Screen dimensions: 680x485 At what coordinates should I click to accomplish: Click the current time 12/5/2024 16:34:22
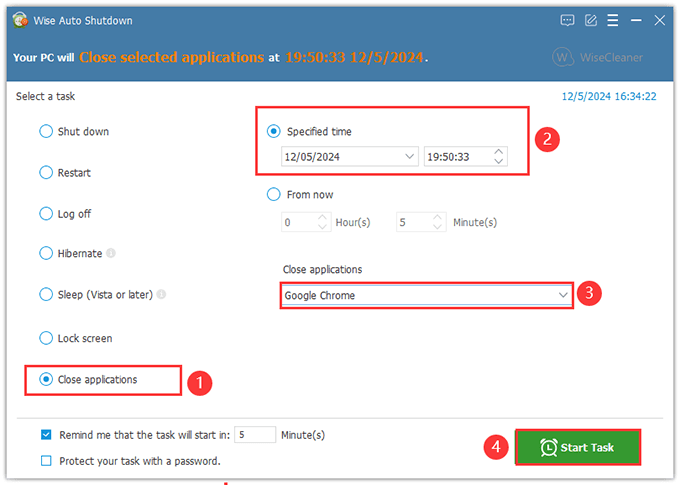[609, 96]
